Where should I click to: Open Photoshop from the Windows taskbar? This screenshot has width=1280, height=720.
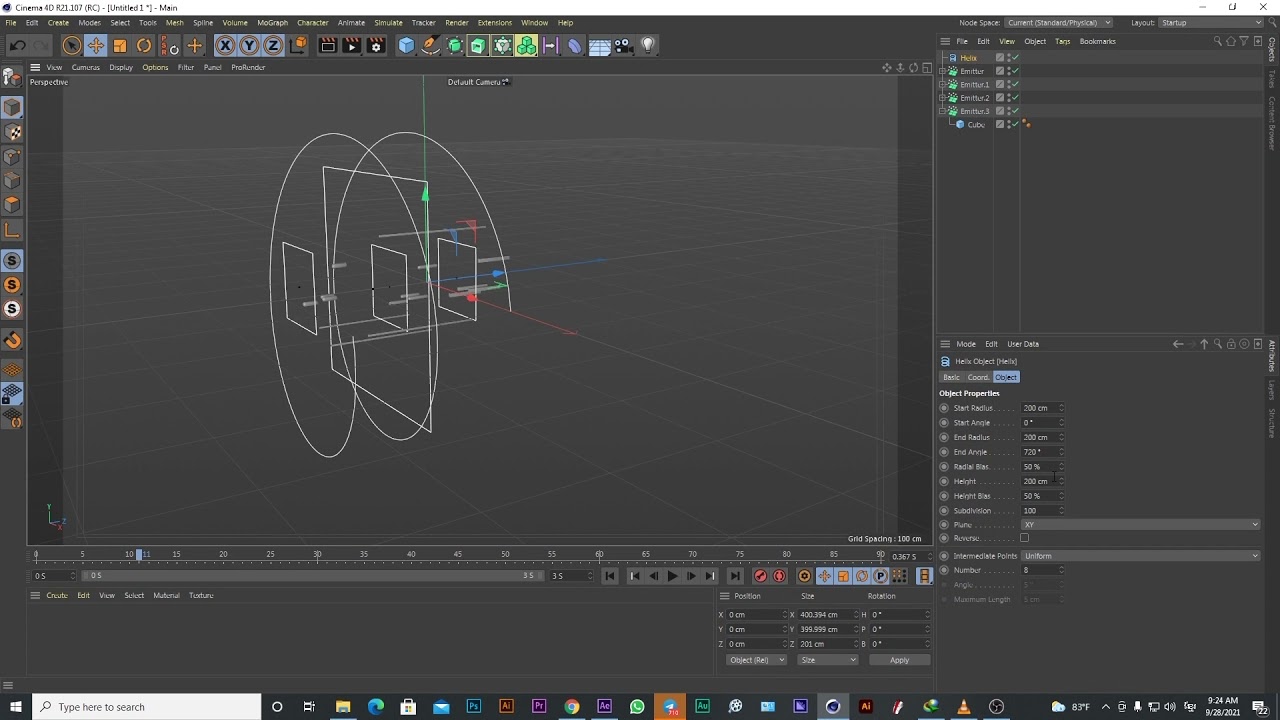pyautogui.click(x=474, y=707)
